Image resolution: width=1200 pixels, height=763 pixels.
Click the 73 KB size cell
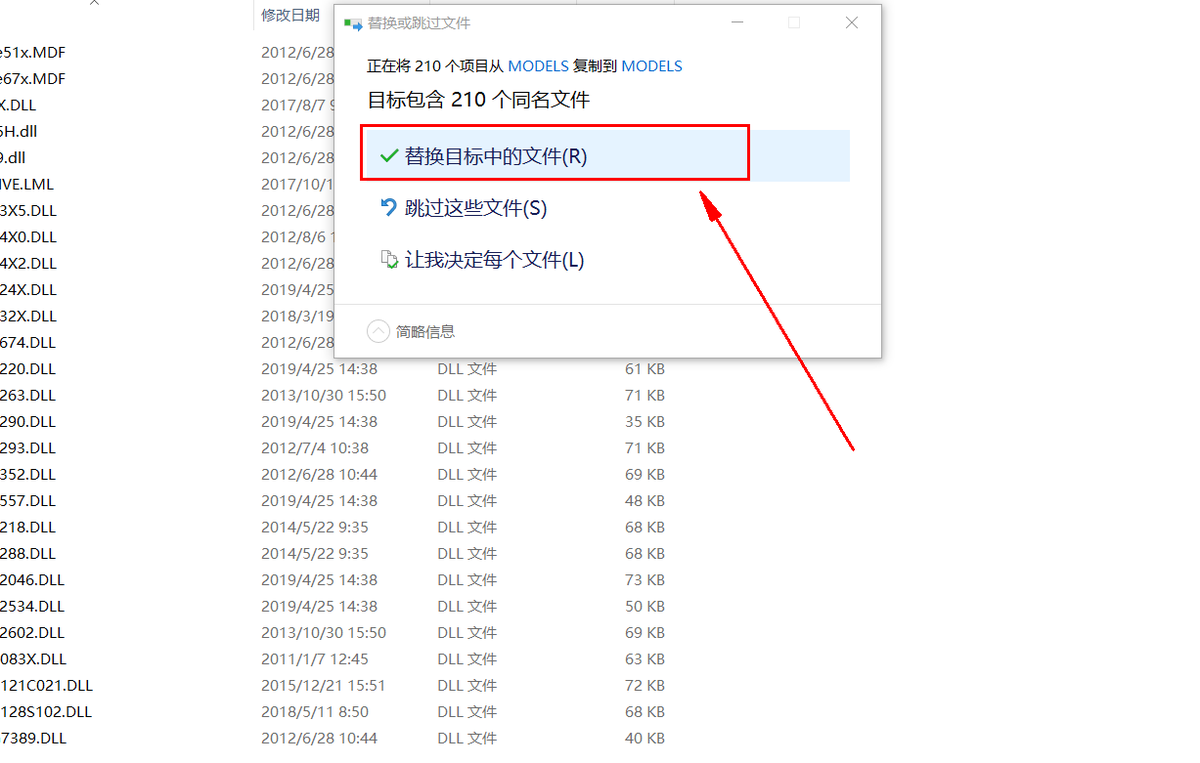click(x=645, y=580)
